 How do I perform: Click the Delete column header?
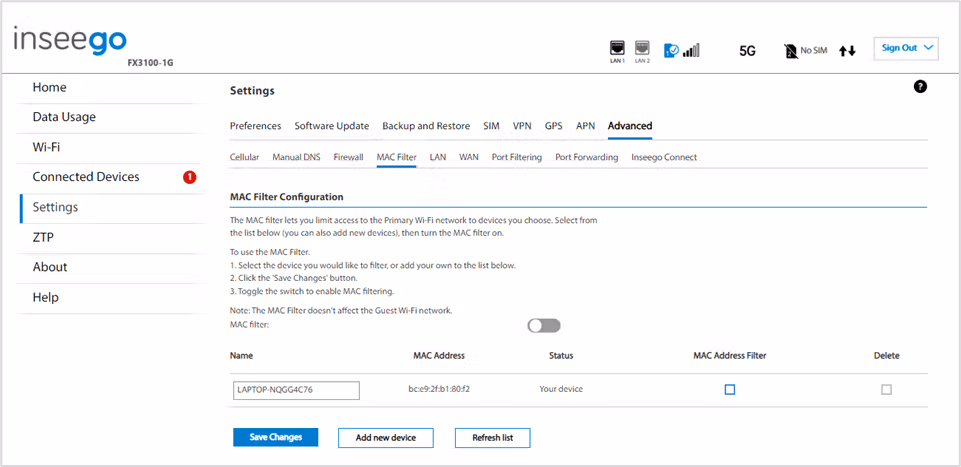[886, 355]
